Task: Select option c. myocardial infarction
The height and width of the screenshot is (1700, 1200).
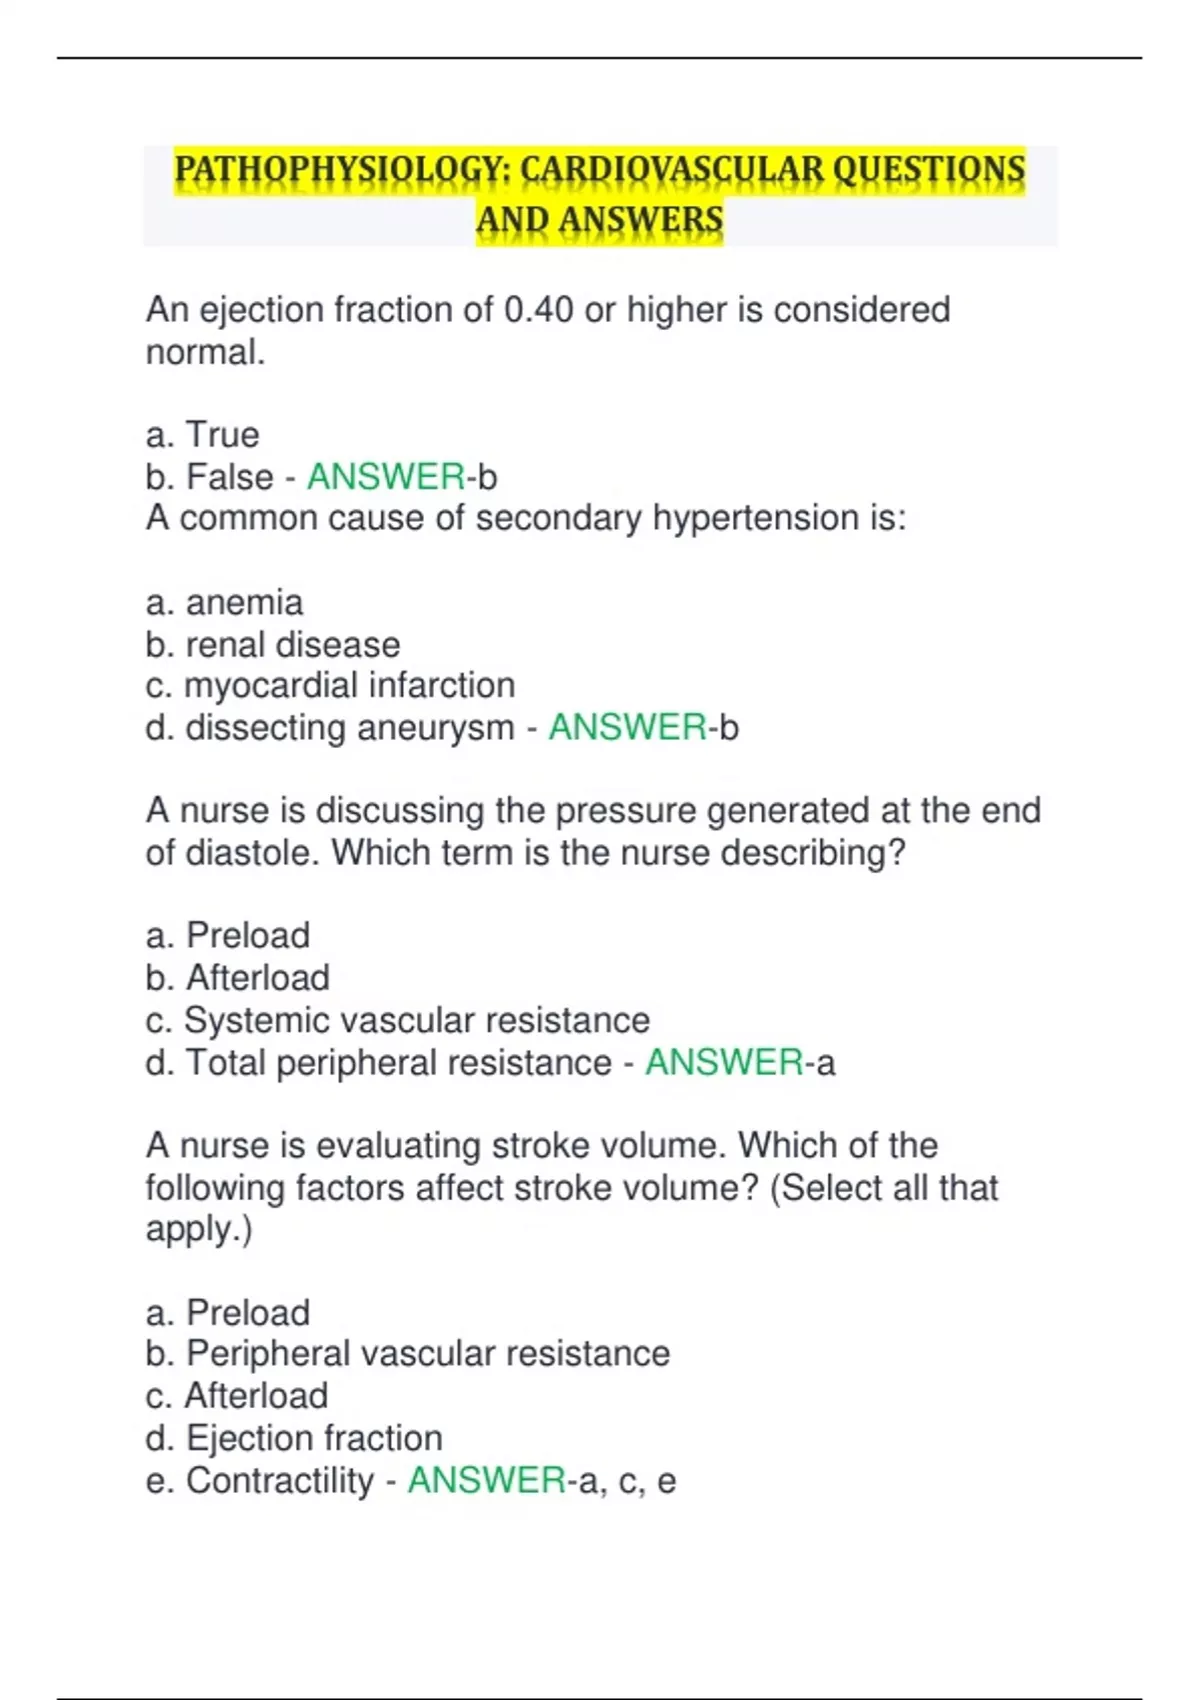Action: (x=330, y=686)
